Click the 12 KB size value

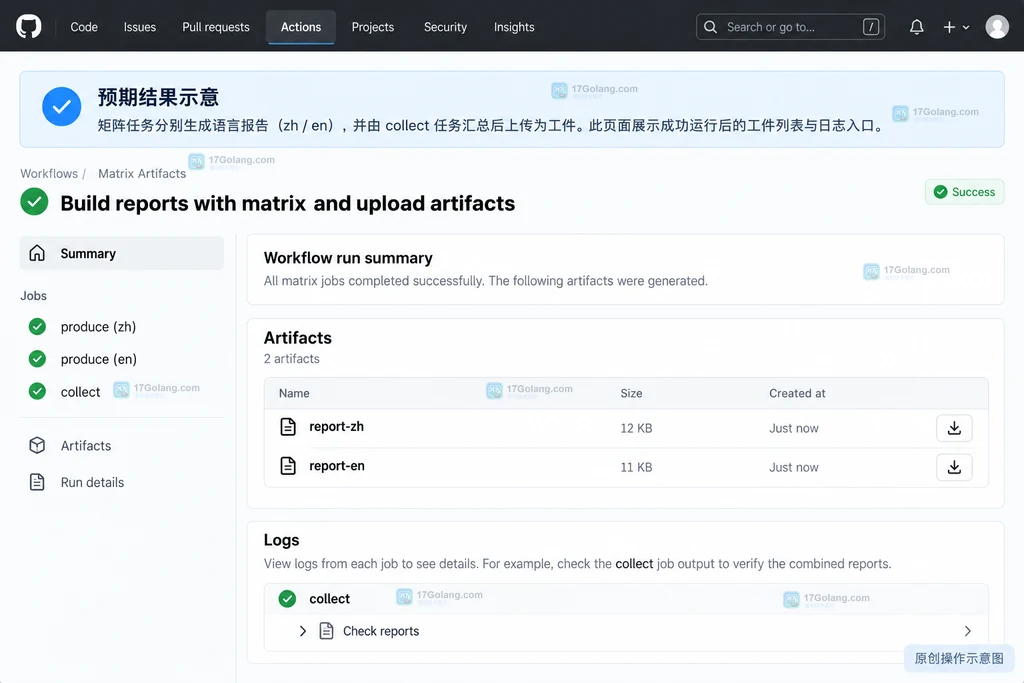pyautogui.click(x=636, y=428)
